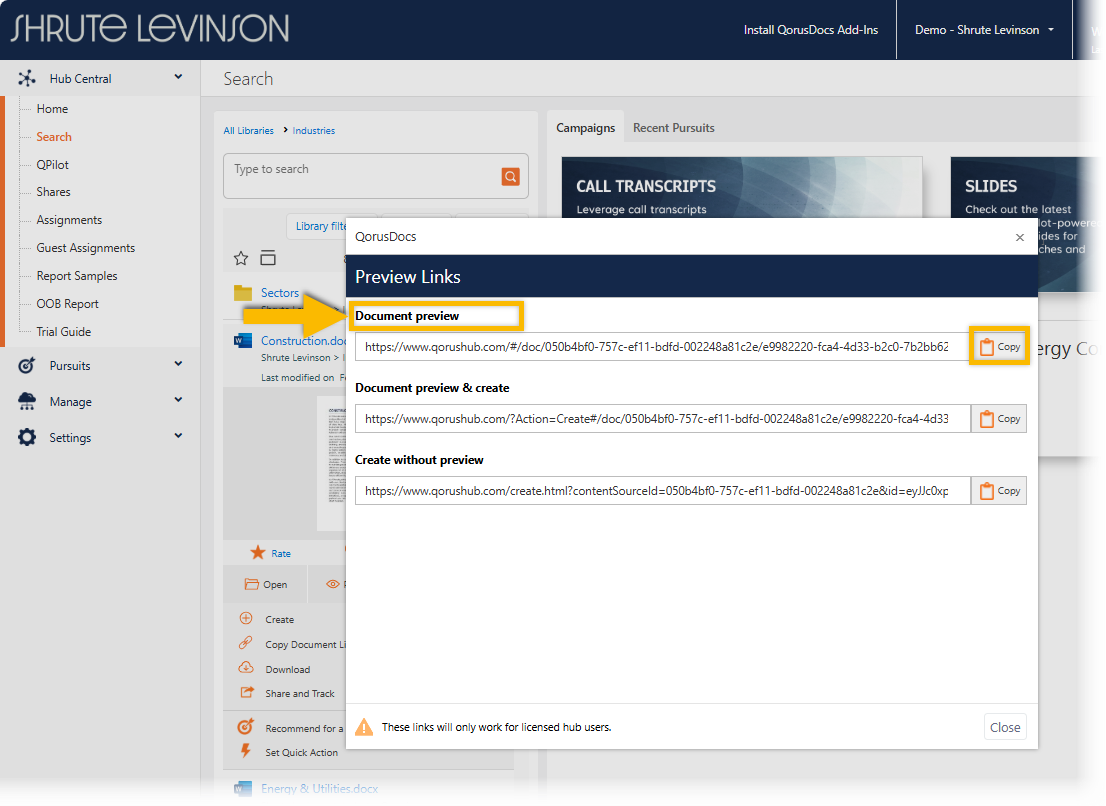Switch to the Recent Pursuits tab
Image resolution: width=1106 pixels, height=806 pixels.
[x=673, y=128]
